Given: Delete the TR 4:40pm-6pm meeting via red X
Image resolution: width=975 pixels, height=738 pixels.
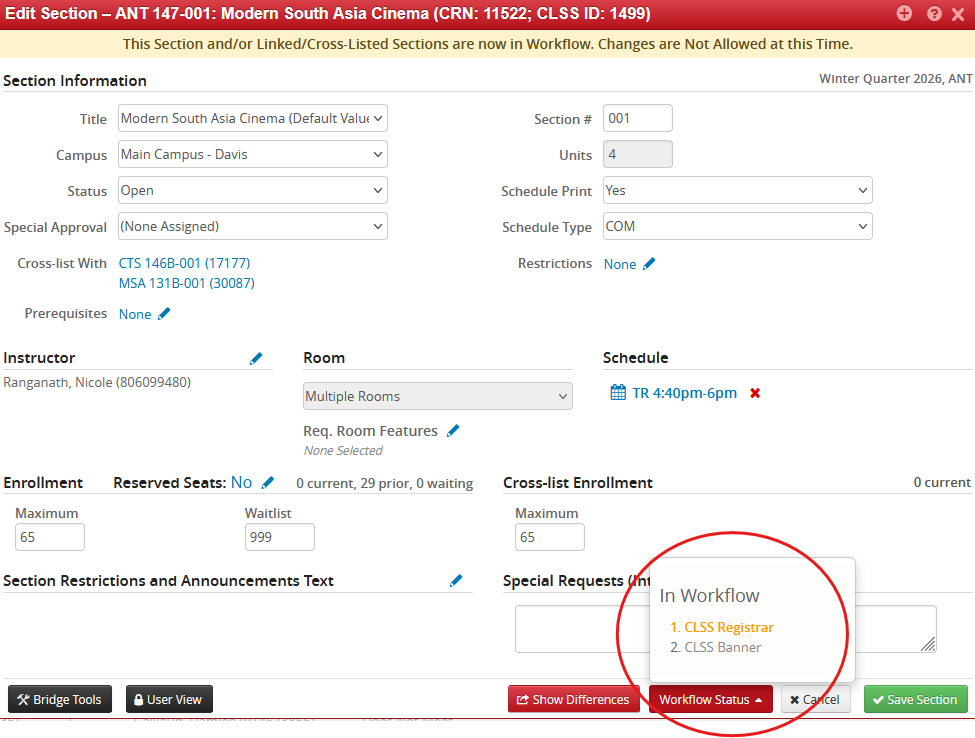Looking at the screenshot, I should coord(755,393).
